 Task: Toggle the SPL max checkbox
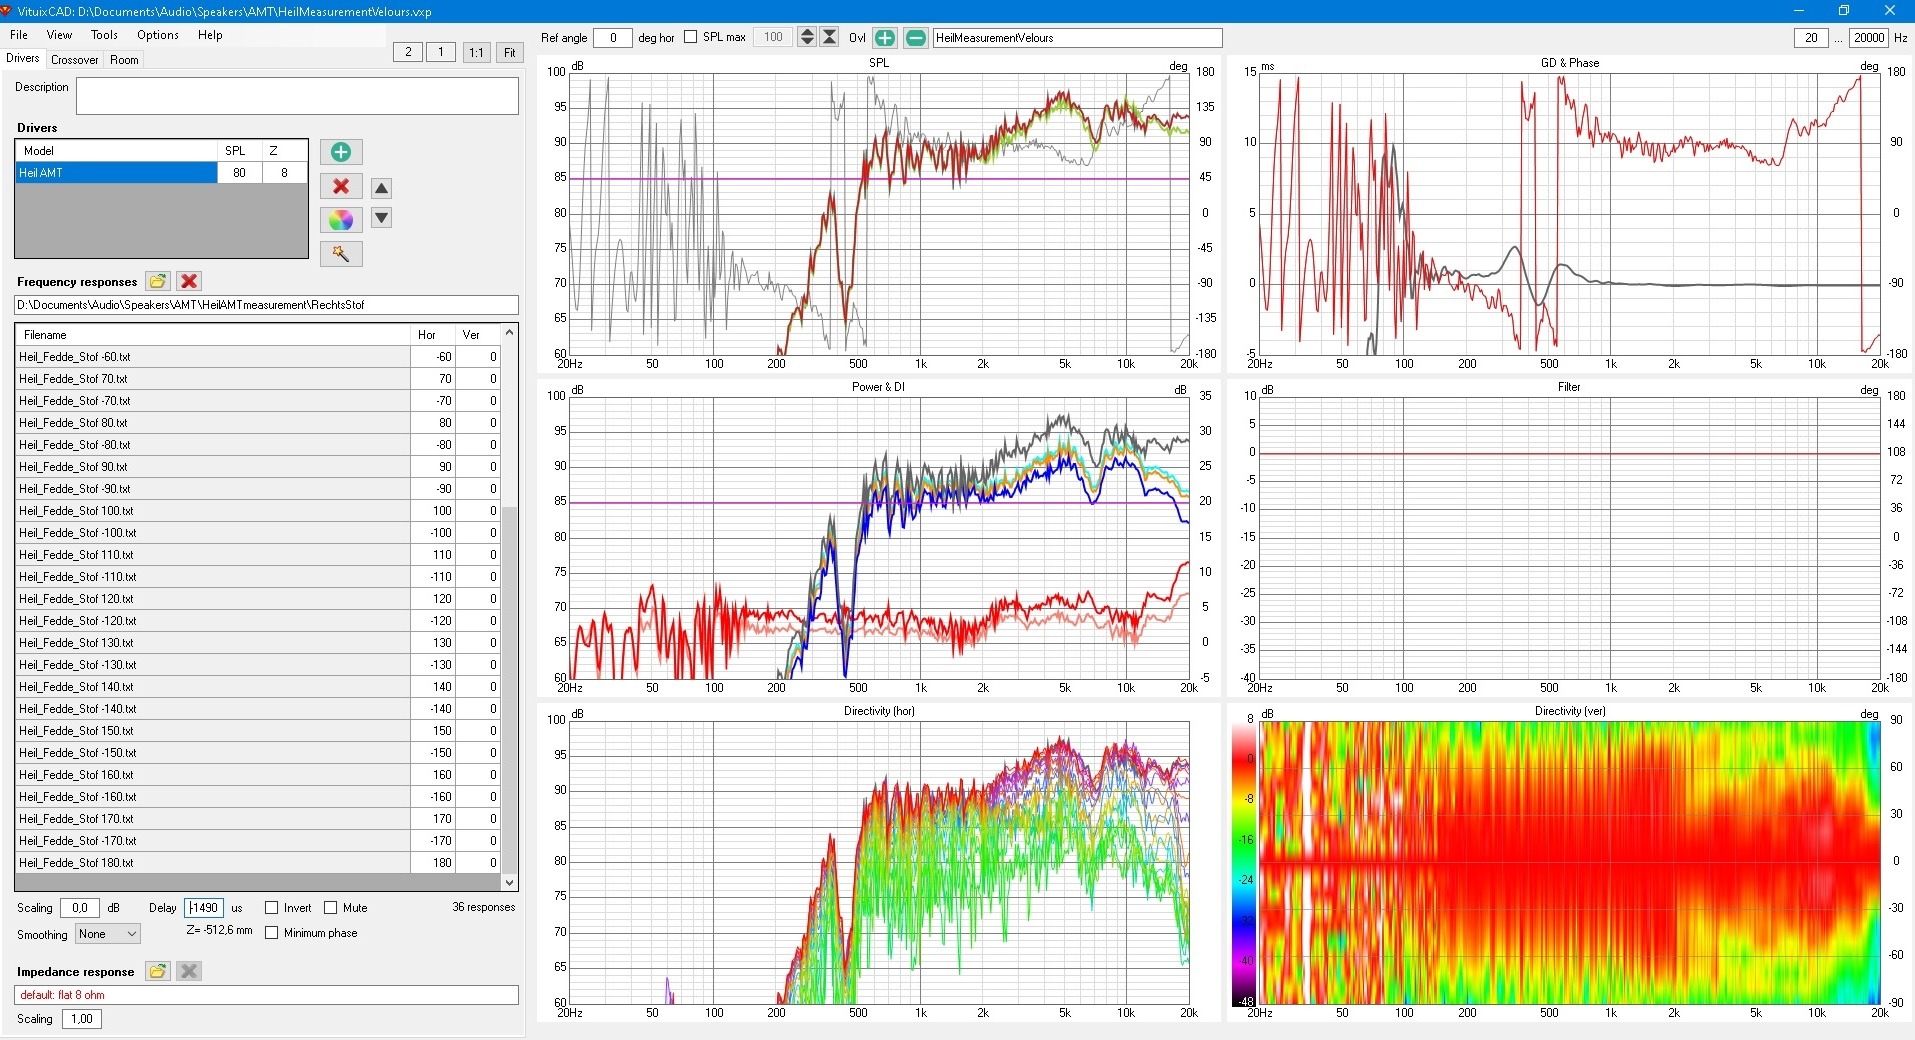690,37
